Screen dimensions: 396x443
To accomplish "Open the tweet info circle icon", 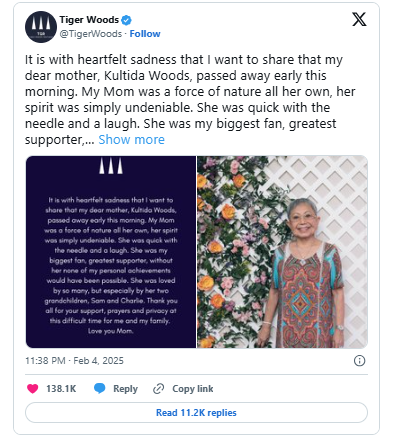I will (x=359, y=361).
